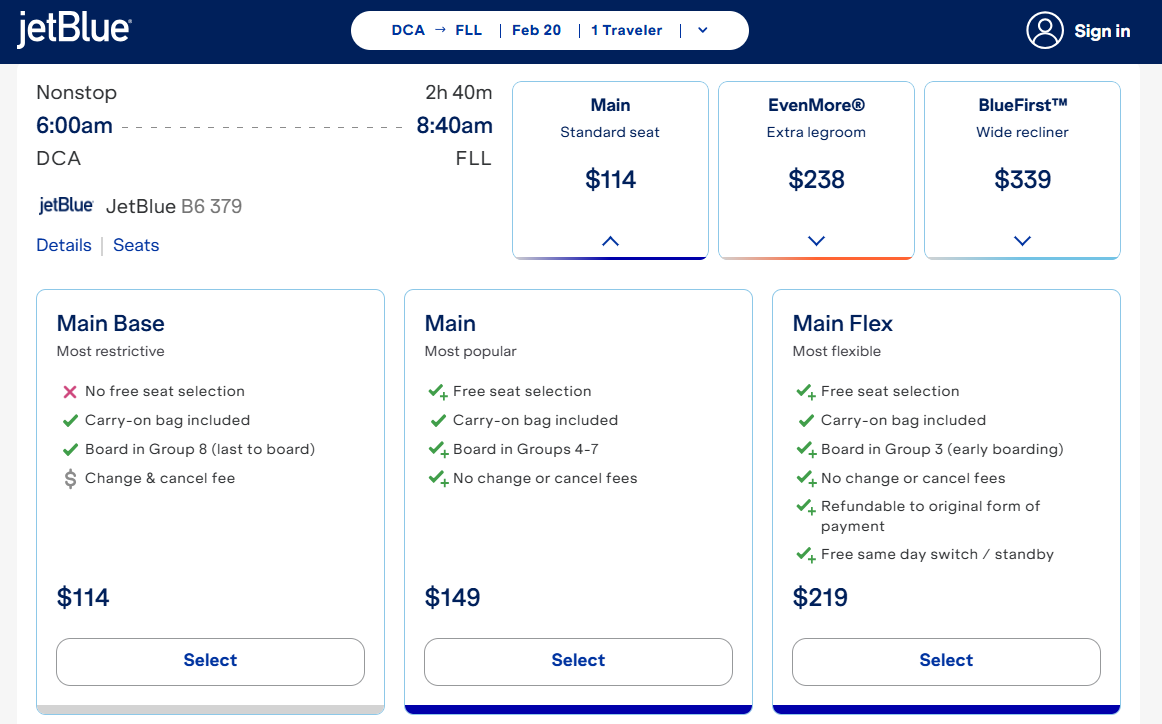Expand the chevron under BlueFirst $339
Image resolution: width=1162 pixels, height=724 pixels.
[1023, 241]
